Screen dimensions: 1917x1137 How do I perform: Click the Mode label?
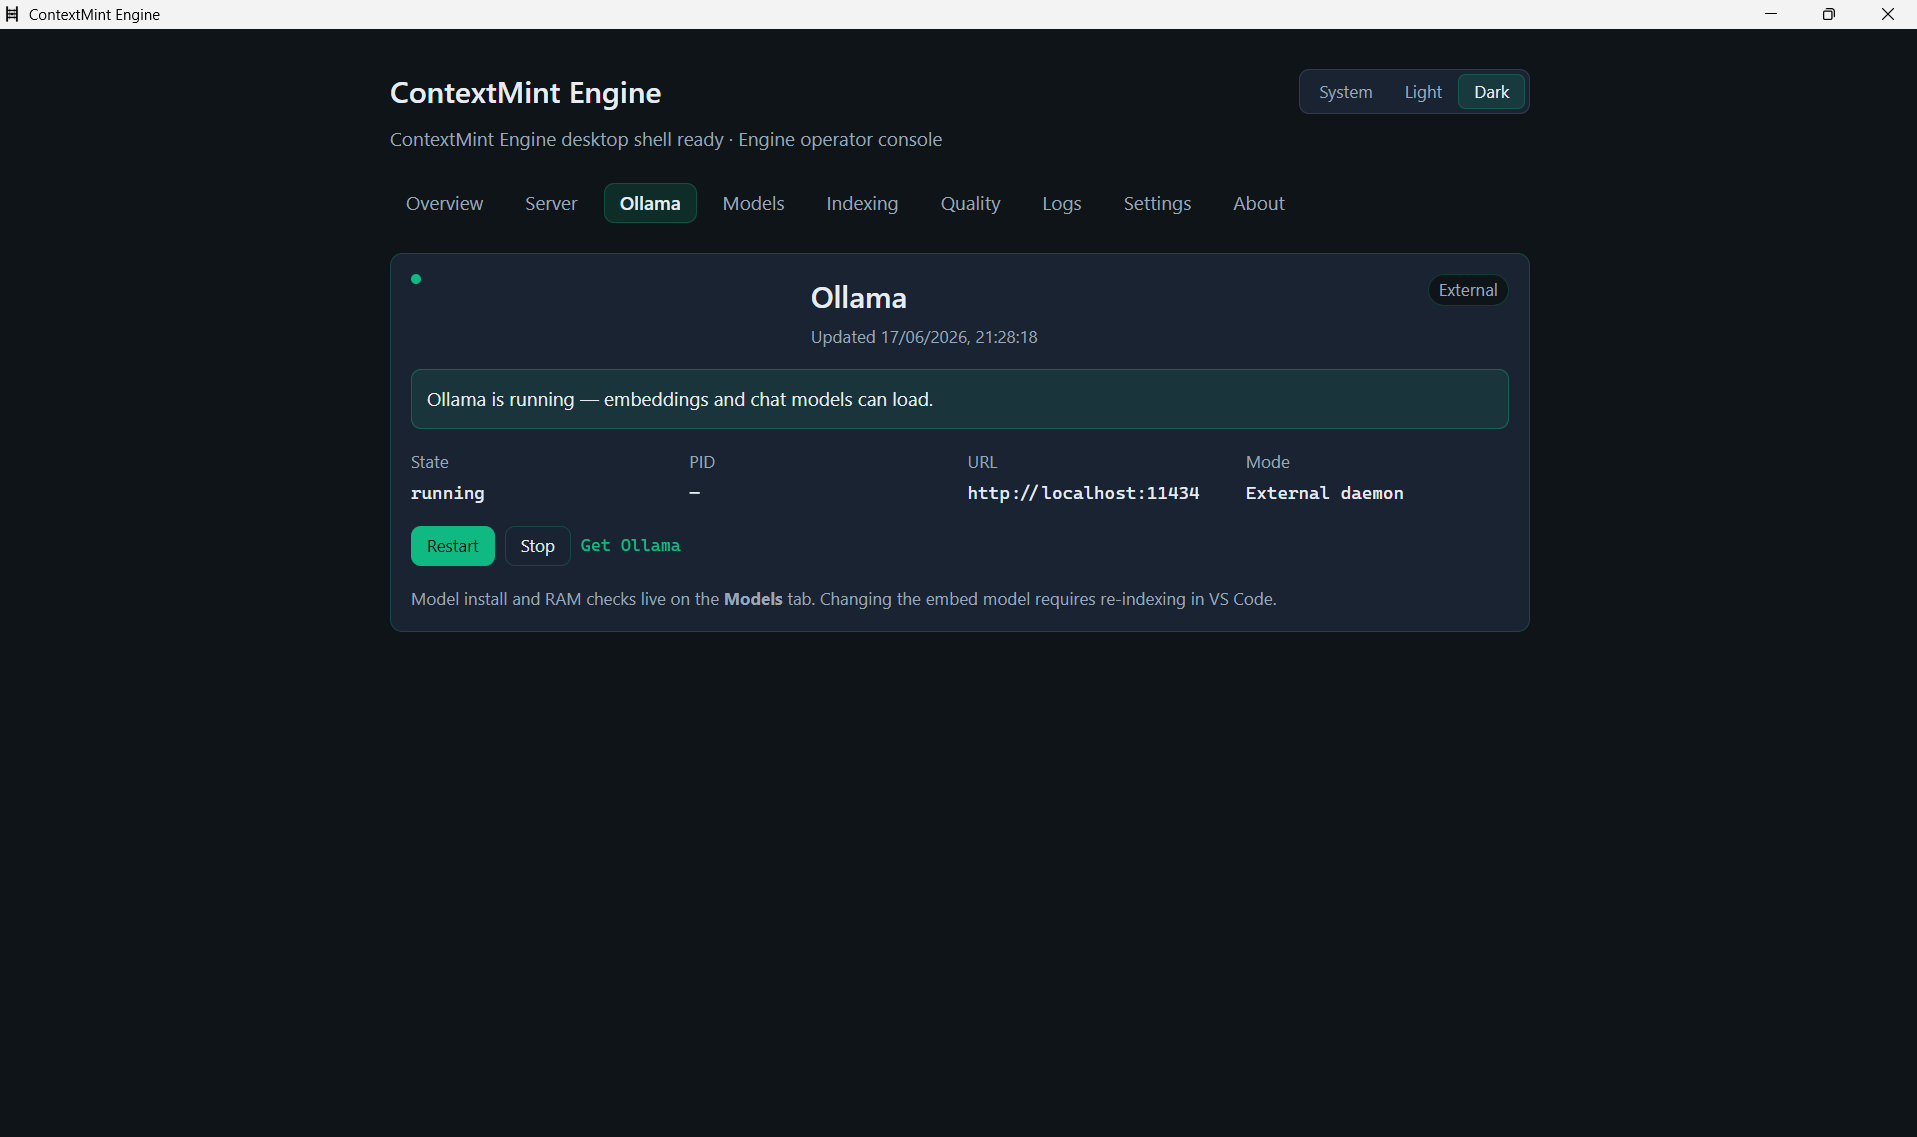(1267, 462)
